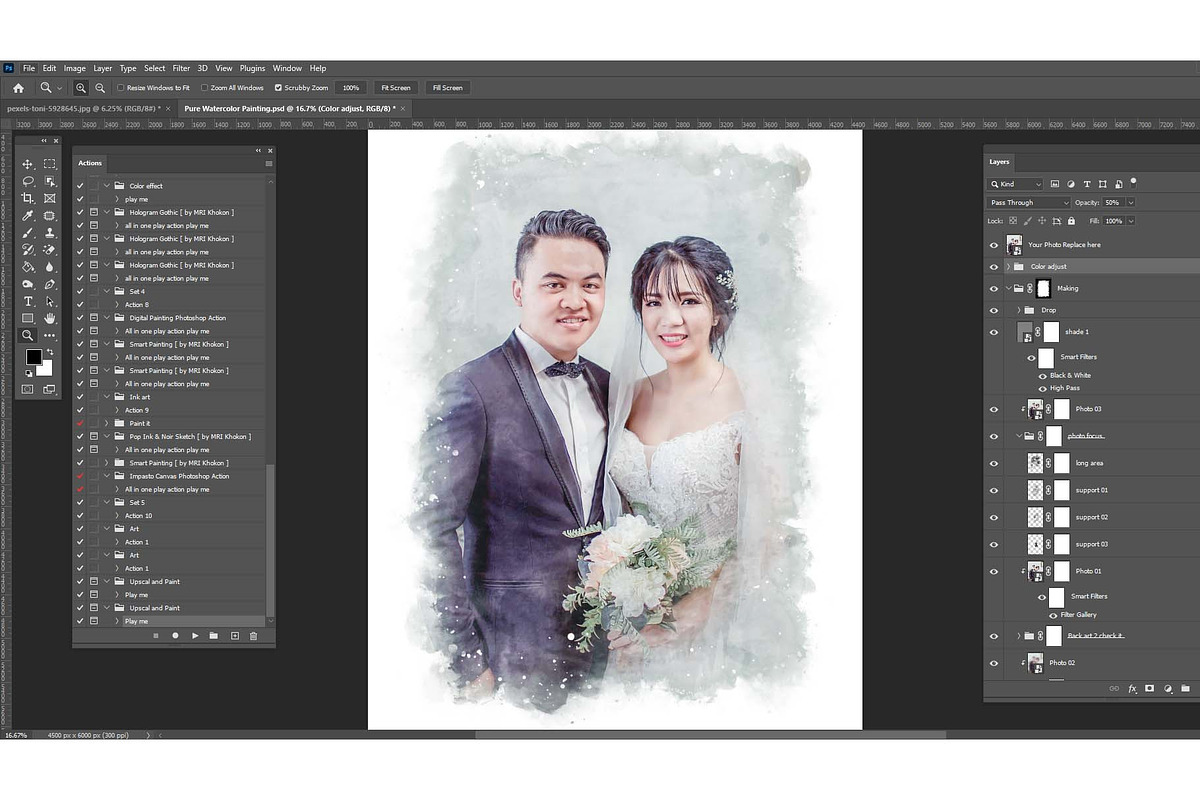Viewport: 1200px width, 800px height.
Task: Toggle the red checkmark beside Paint it
Action: (80, 423)
